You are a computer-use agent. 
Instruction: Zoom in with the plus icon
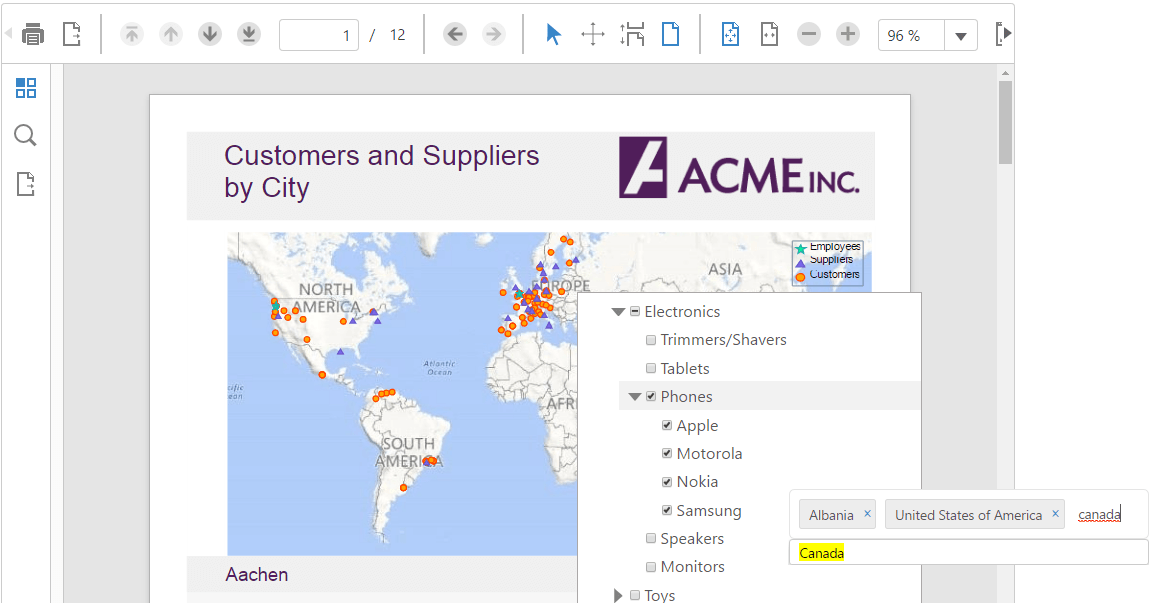click(x=847, y=33)
